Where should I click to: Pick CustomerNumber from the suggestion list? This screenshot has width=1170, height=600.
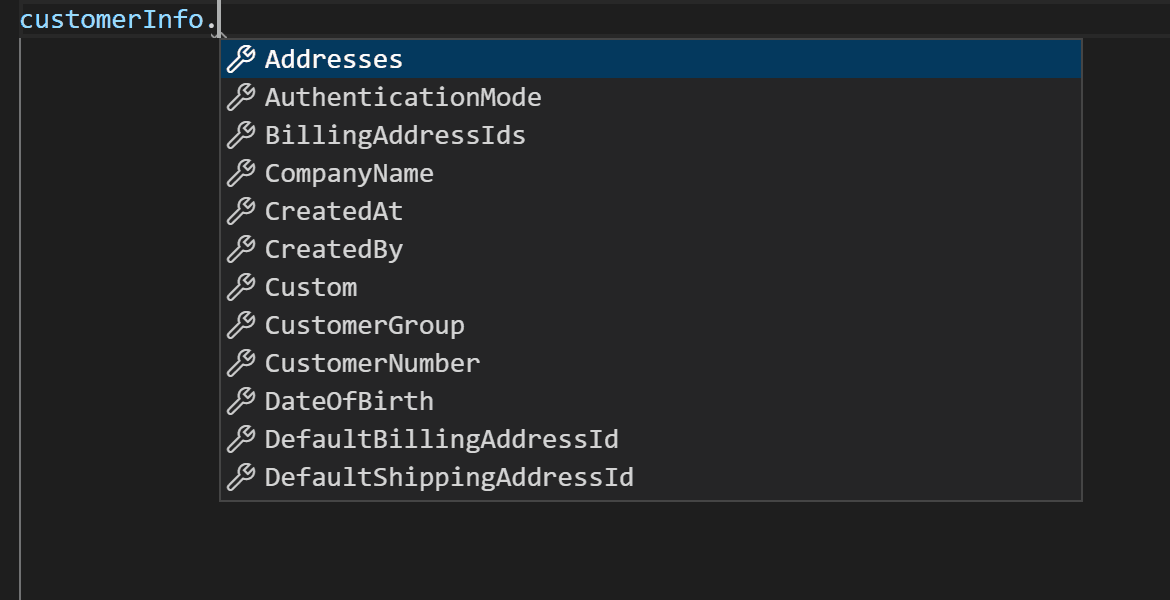(x=372, y=363)
